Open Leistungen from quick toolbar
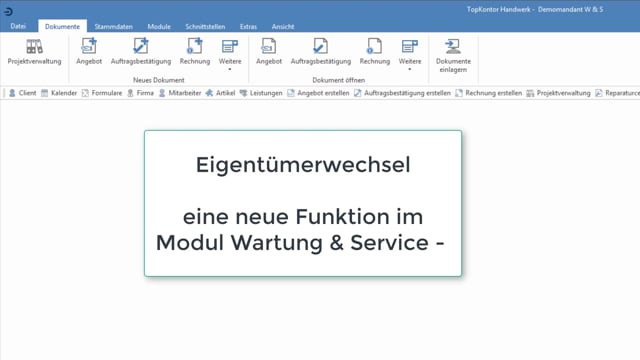The image size is (640, 360). click(x=261, y=93)
